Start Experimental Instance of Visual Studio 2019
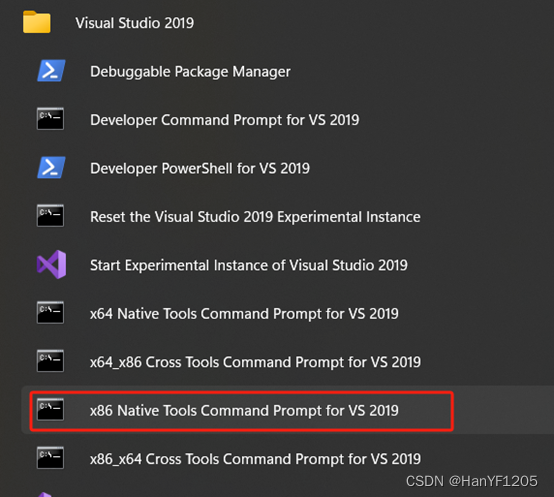This screenshot has width=554, height=497. (x=249, y=265)
